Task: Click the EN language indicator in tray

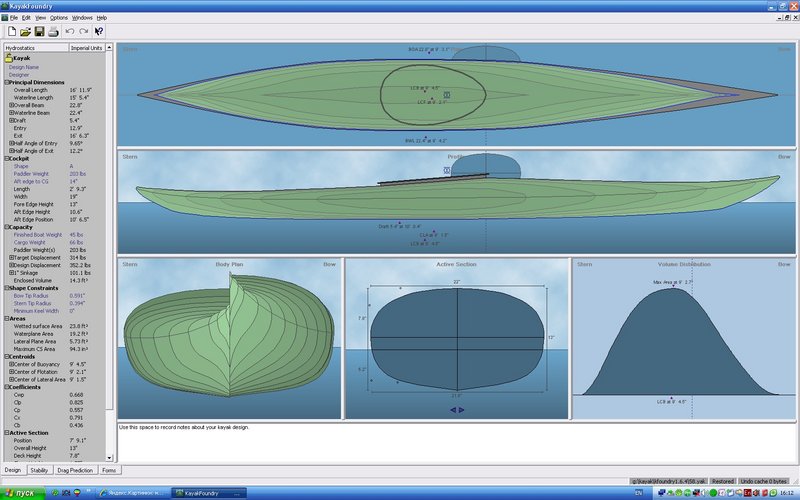Action: tap(638, 493)
